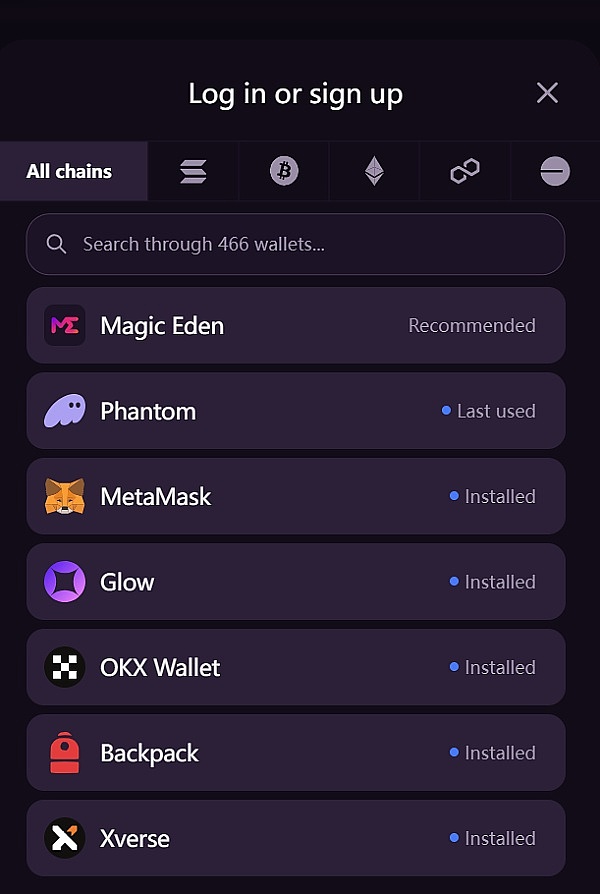Close the login dialog
This screenshot has width=600, height=894.
(547, 93)
